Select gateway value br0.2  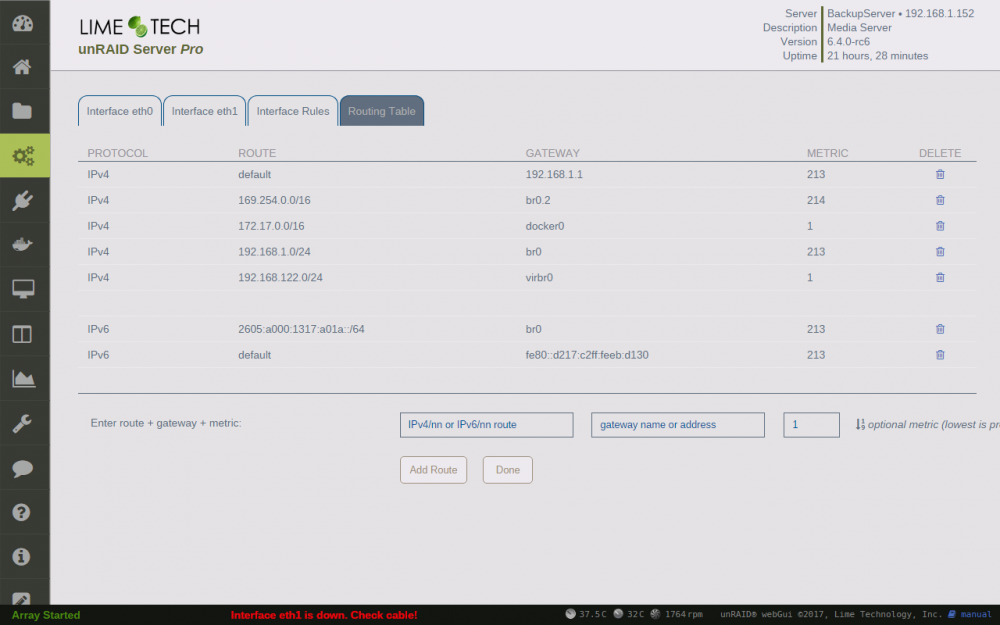pyautogui.click(x=538, y=200)
